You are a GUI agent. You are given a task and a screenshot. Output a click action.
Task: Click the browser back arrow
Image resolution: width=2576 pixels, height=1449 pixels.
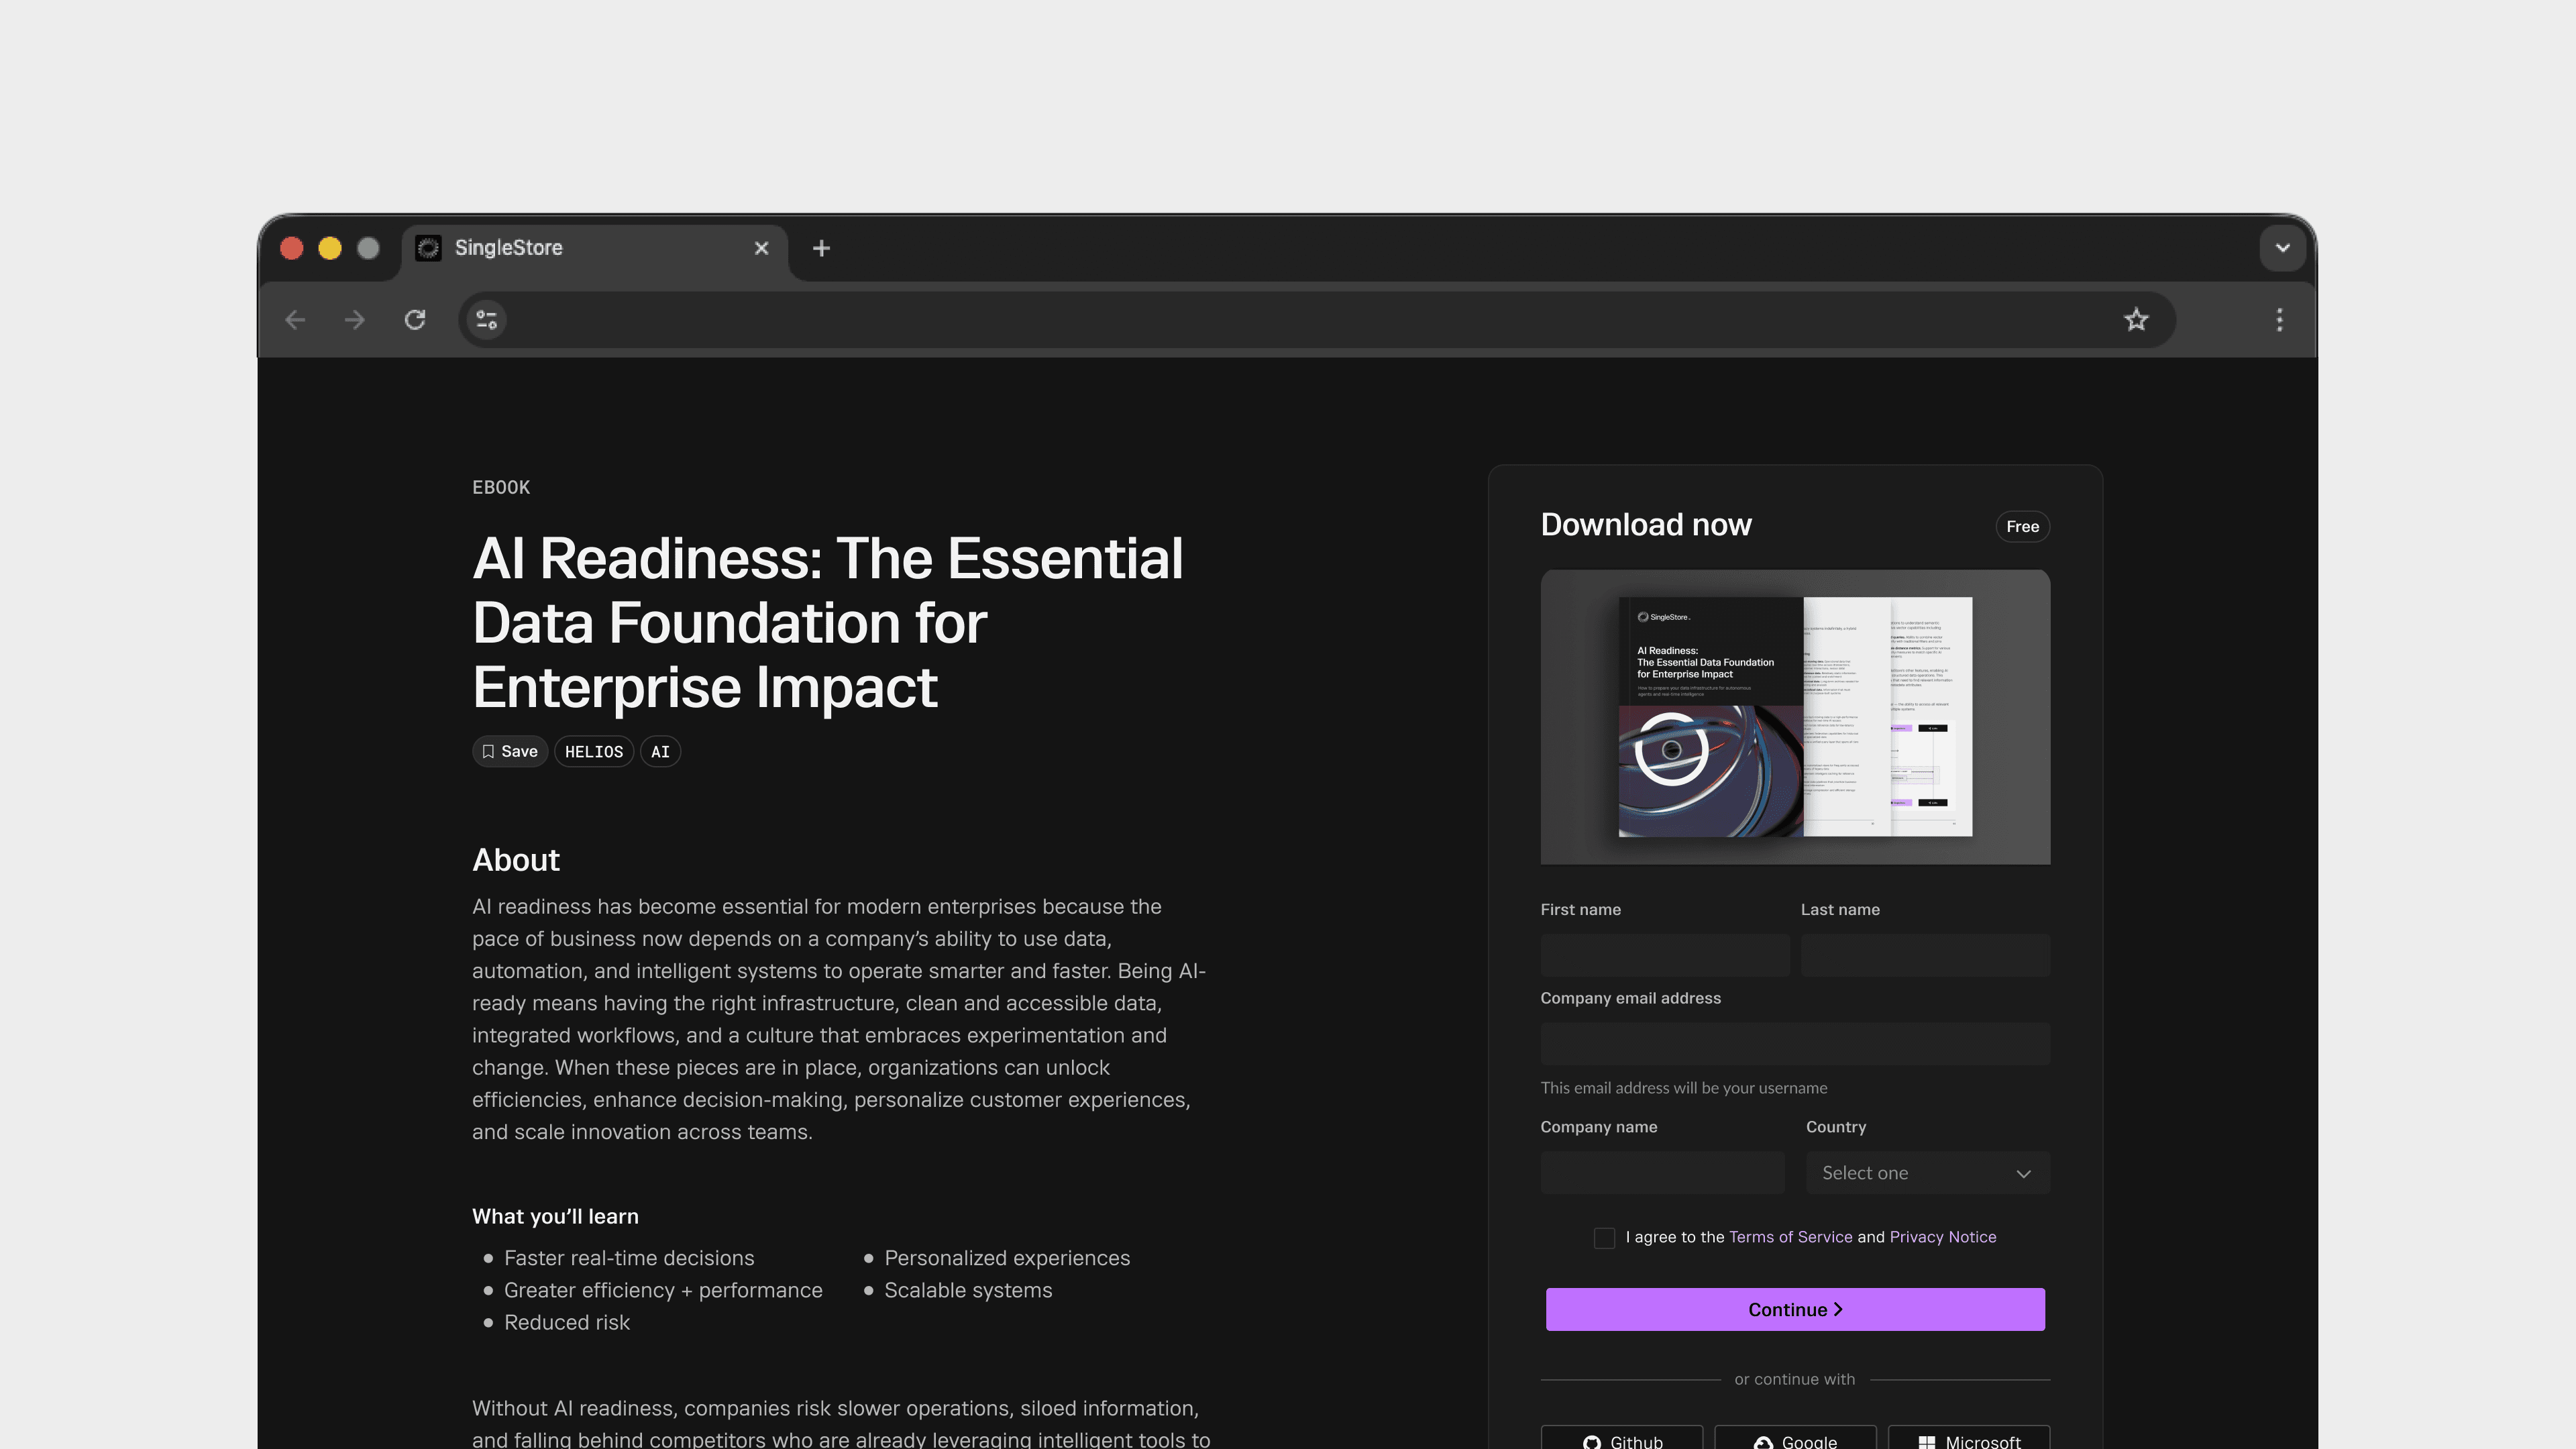coord(295,320)
